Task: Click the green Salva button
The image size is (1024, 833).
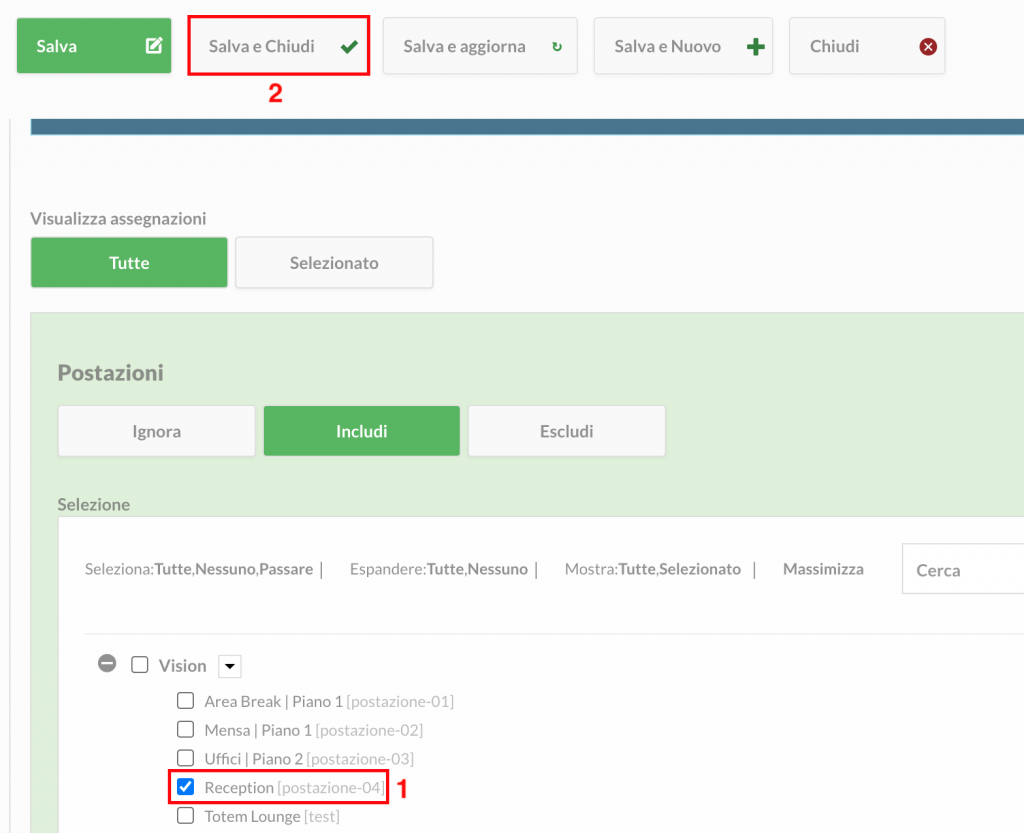Action: point(94,46)
